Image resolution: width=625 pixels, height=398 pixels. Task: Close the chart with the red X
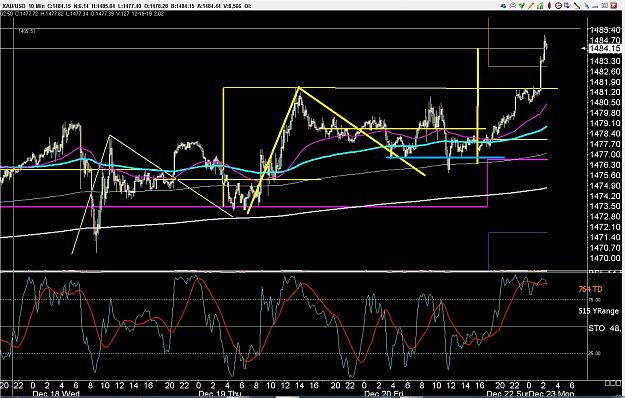tap(614, 6)
